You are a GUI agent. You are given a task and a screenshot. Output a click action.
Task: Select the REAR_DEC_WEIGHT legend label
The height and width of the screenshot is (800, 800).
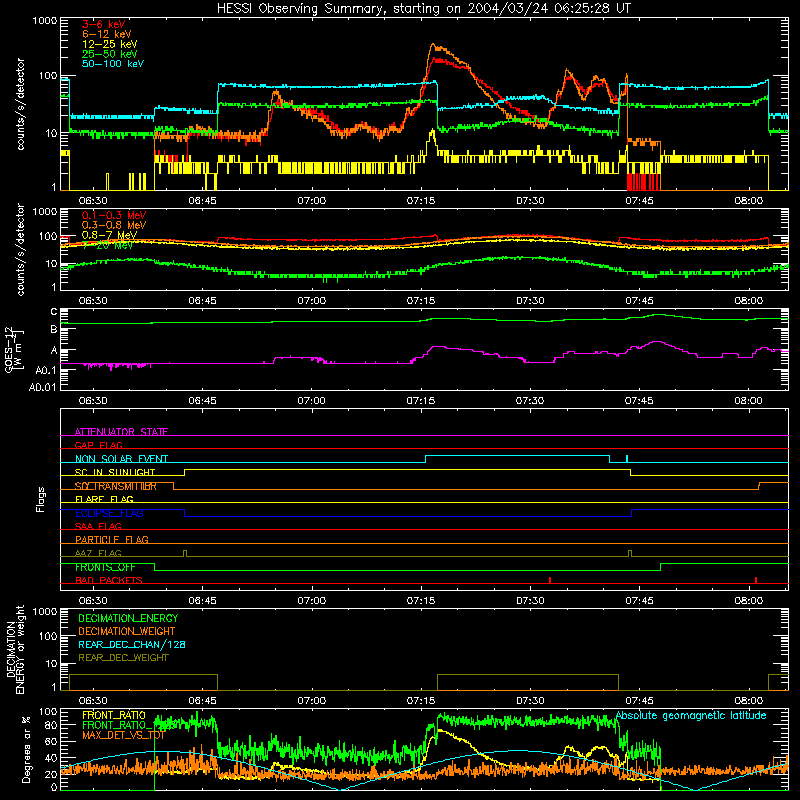tap(123, 658)
